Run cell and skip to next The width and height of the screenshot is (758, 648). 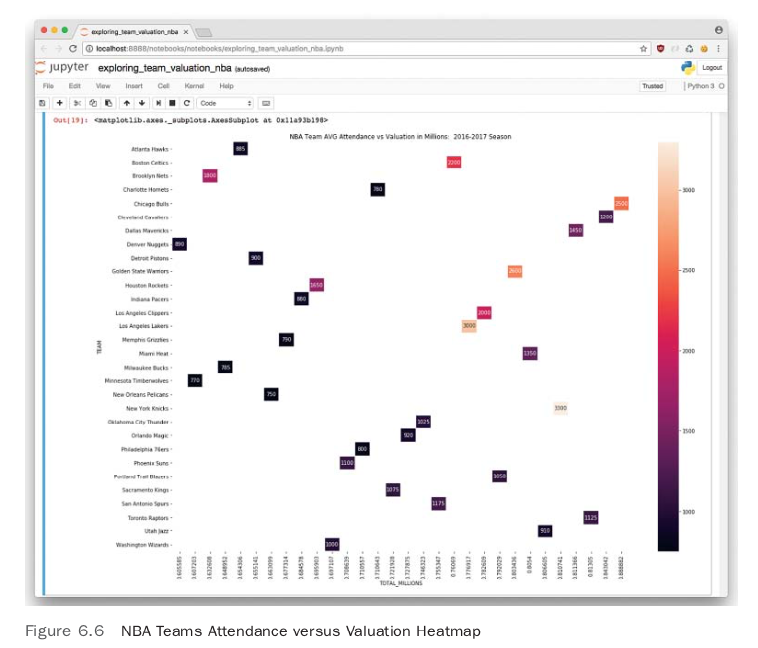pos(158,103)
